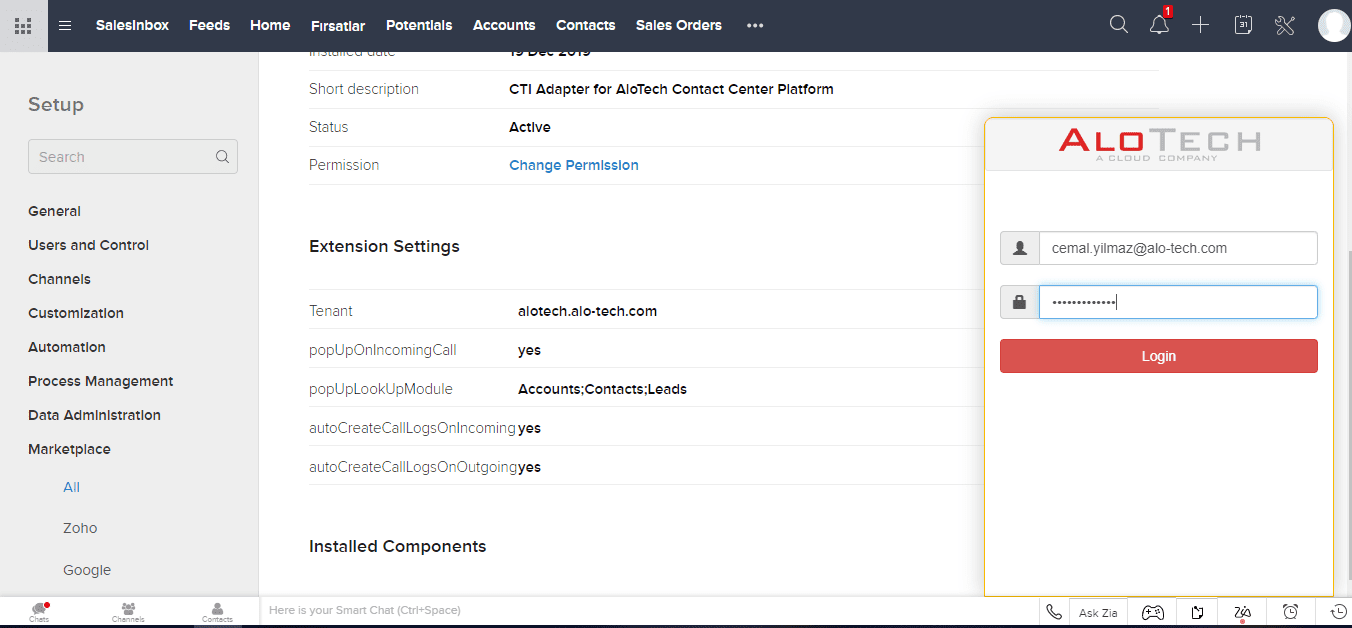Click the calendar icon in top bar

tap(1243, 25)
